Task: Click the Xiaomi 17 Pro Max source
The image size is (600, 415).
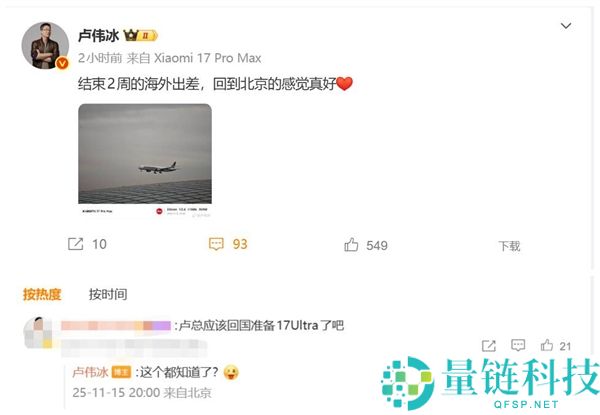Action: pos(207,58)
